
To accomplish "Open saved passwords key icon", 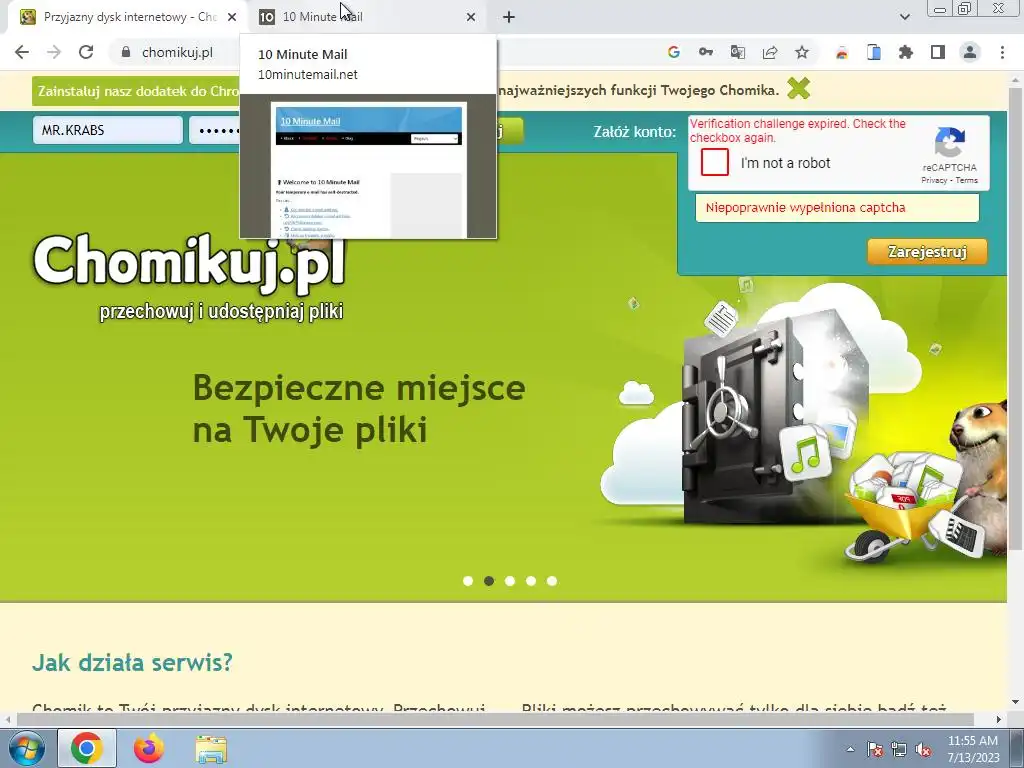I will pos(705,52).
